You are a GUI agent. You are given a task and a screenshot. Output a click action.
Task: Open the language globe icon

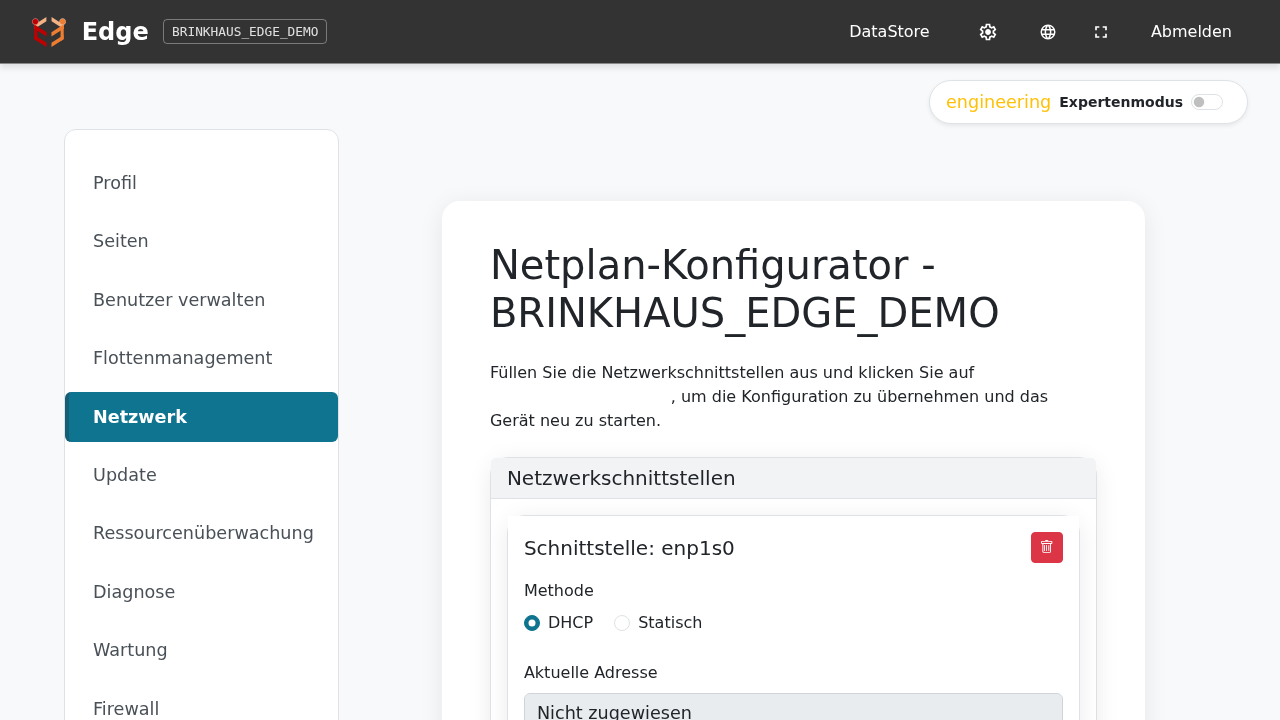pos(1048,32)
